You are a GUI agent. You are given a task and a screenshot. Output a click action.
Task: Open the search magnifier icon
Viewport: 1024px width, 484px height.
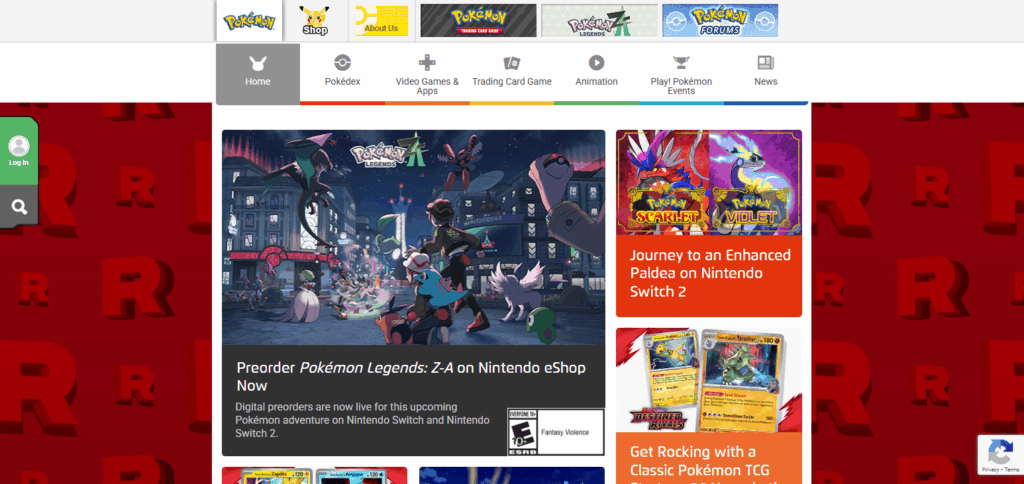(x=19, y=207)
